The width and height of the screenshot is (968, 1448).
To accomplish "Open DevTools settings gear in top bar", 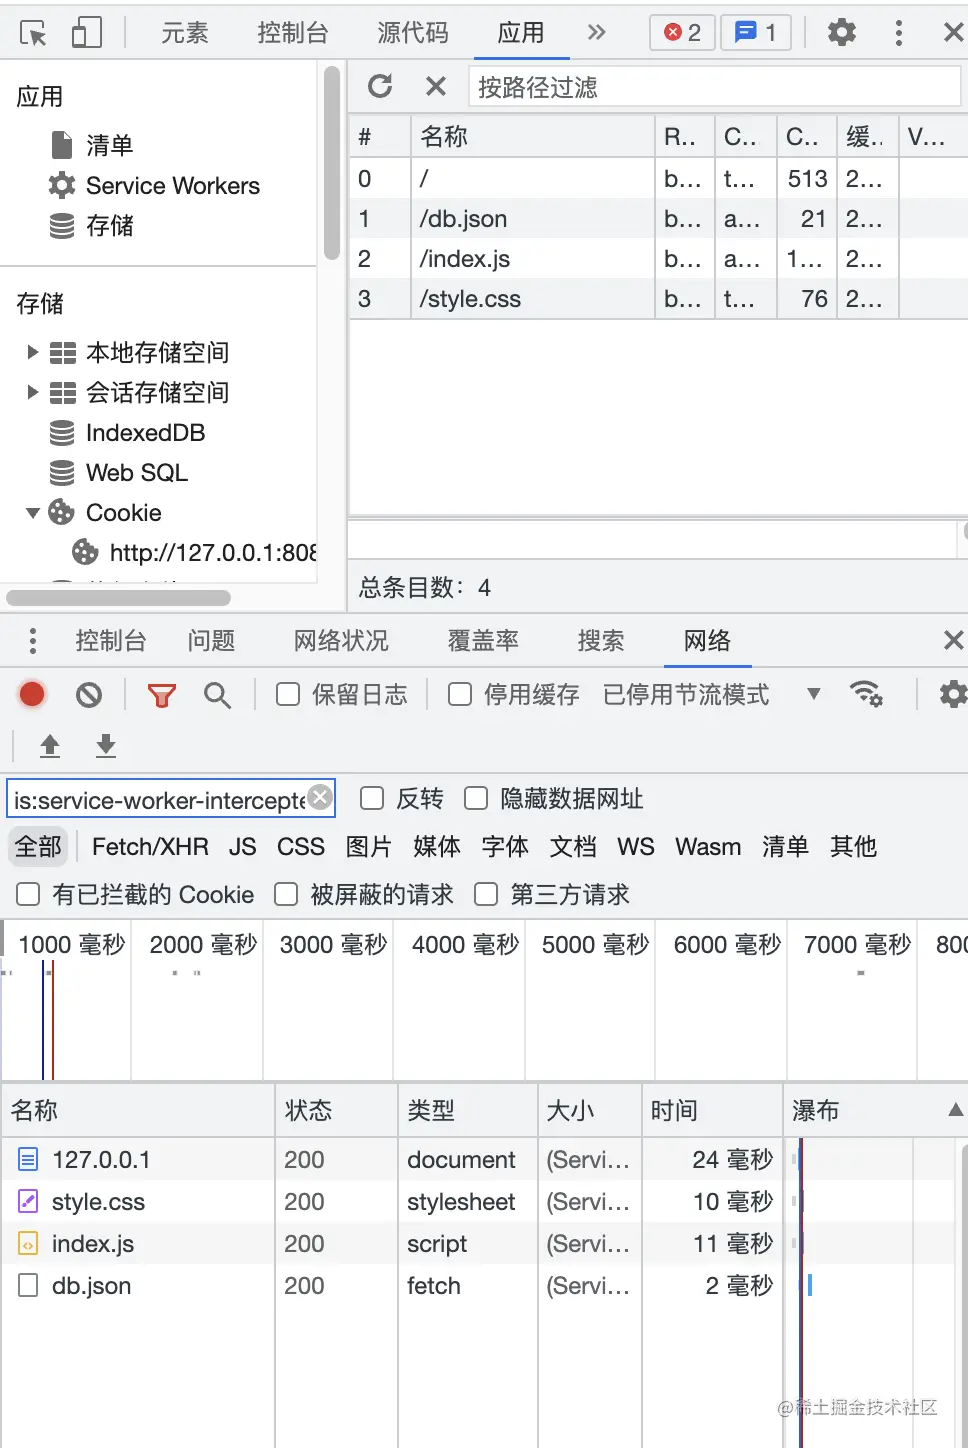I will (x=842, y=33).
